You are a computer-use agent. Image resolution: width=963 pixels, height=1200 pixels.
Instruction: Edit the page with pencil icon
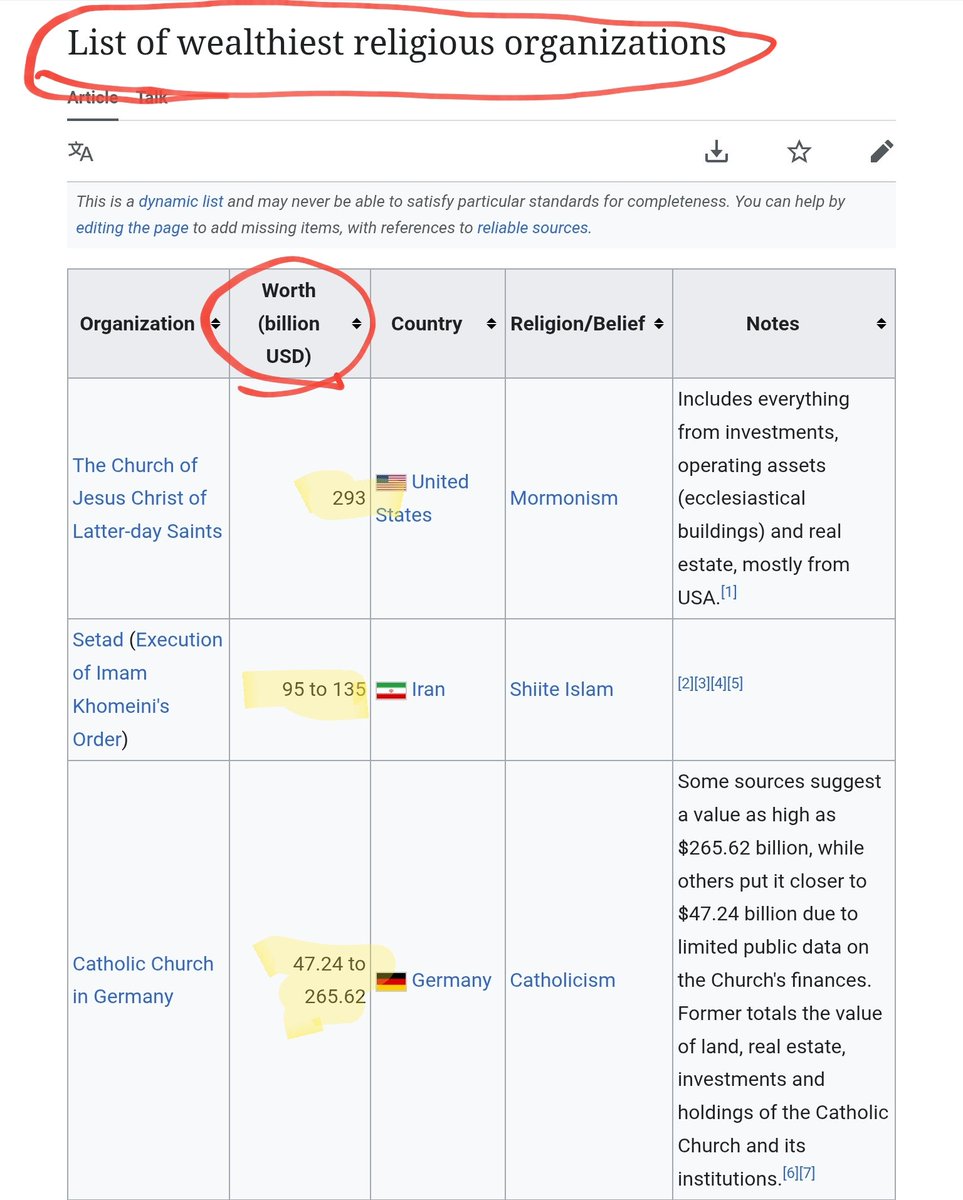tap(881, 152)
